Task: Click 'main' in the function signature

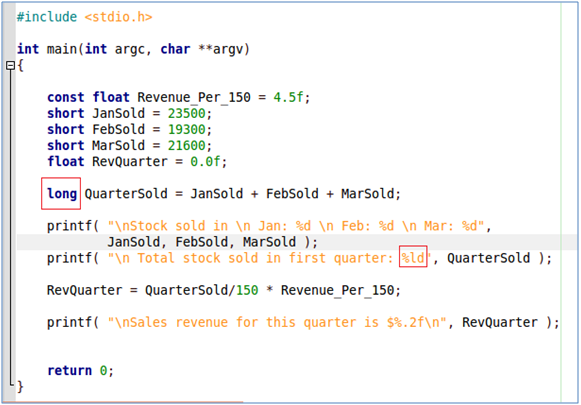Action: [x=62, y=49]
